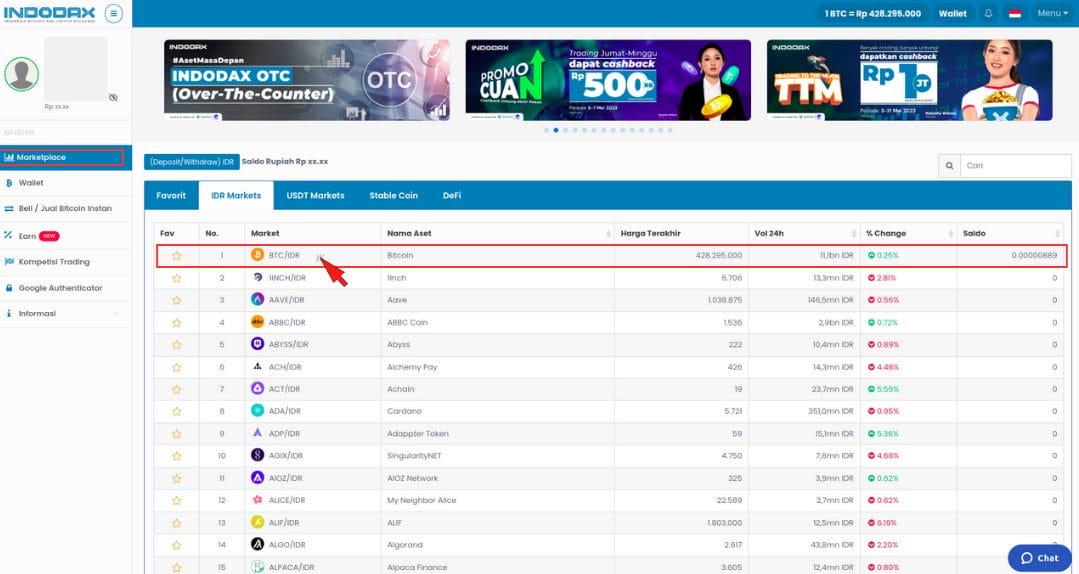Click the AGIX coin icon
Image resolution: width=1079 pixels, height=574 pixels.
257,456
